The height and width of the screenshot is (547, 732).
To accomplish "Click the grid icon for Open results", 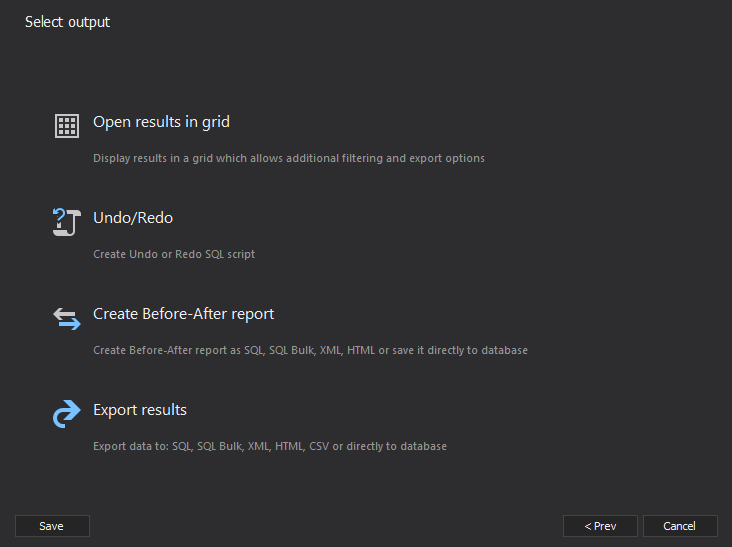I will pos(67,126).
